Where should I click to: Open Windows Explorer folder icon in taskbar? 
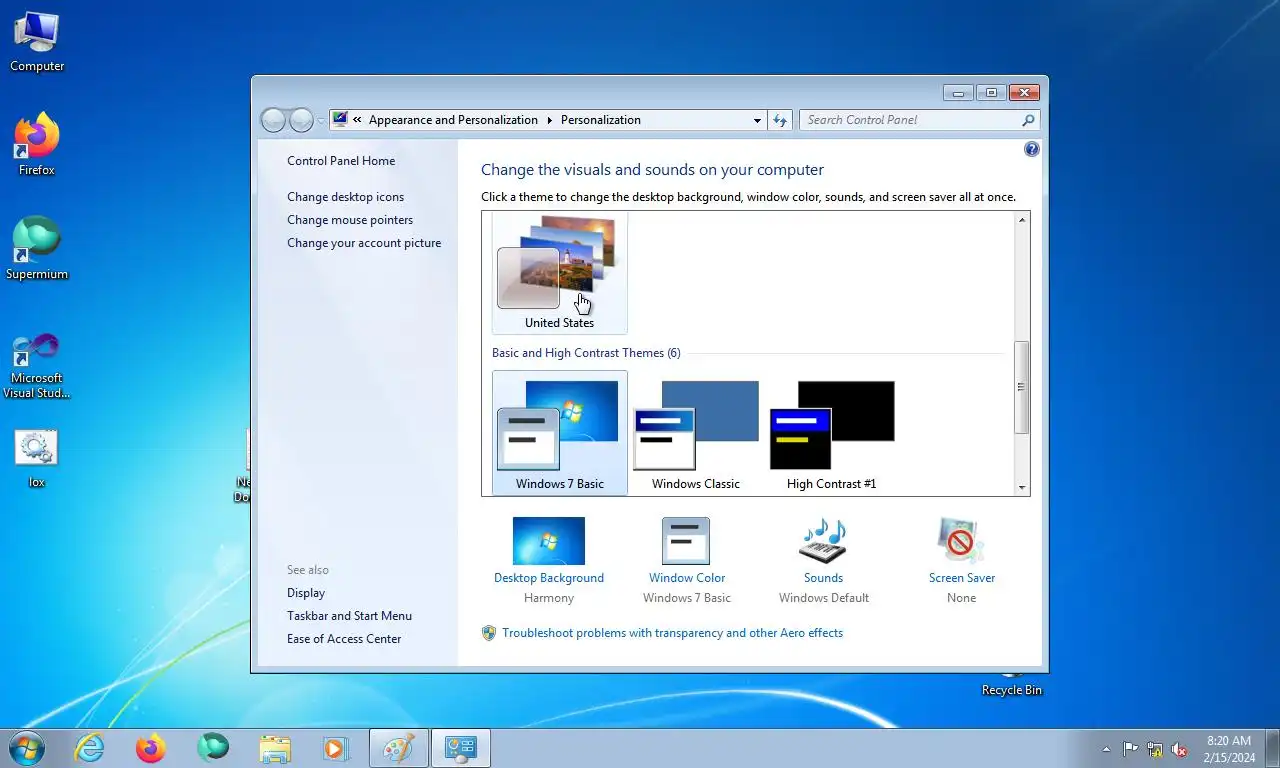coord(275,748)
